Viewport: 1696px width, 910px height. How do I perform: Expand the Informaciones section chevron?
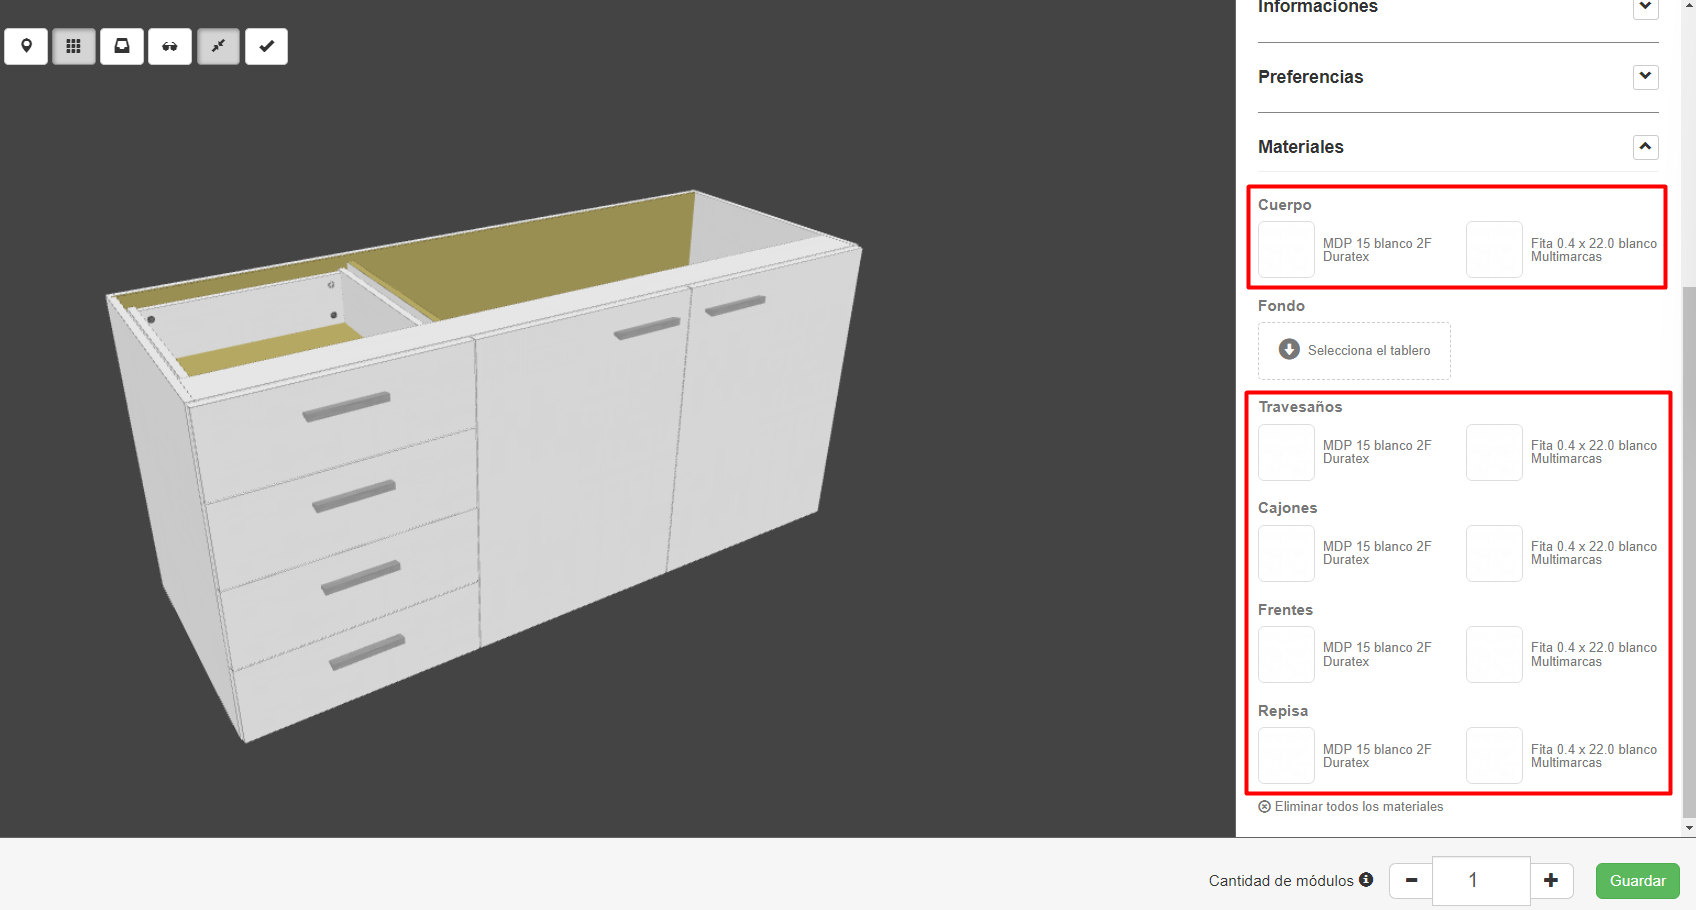pos(1645,7)
